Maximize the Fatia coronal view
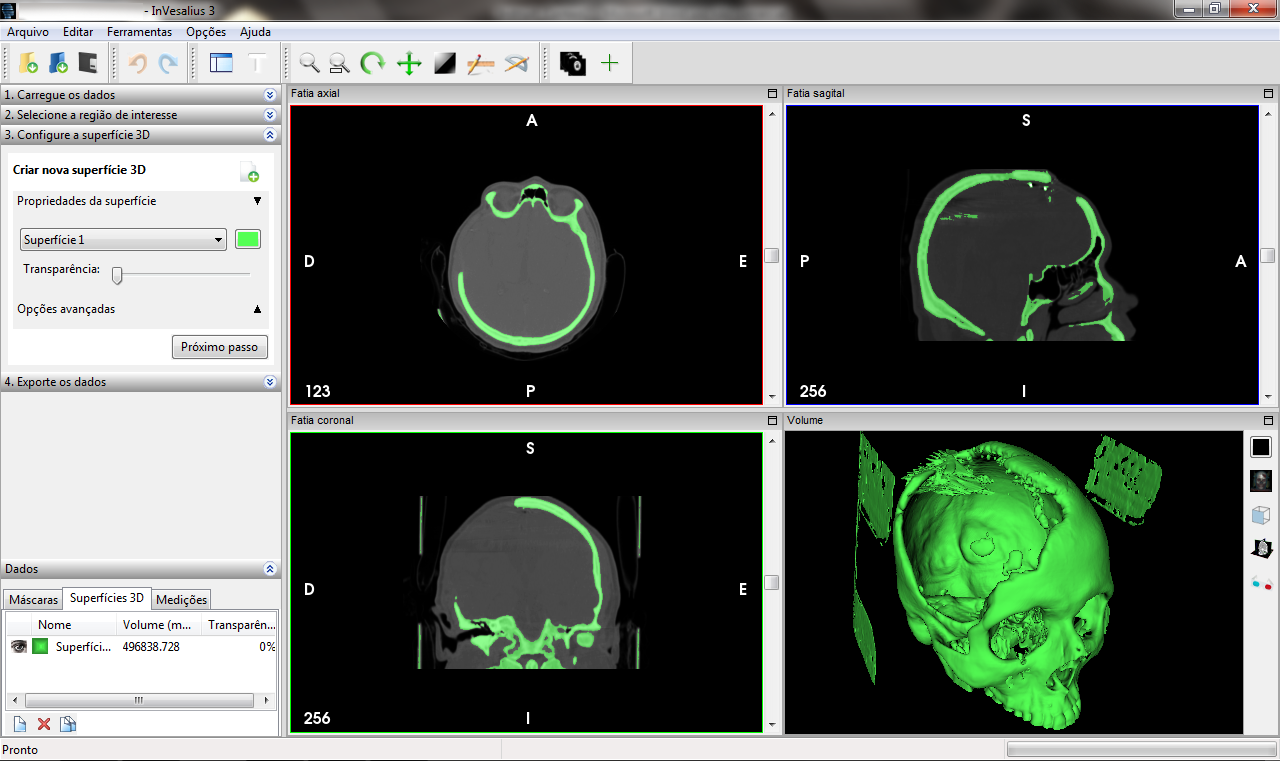Viewport: 1280px width, 761px height. pyautogui.click(x=772, y=420)
